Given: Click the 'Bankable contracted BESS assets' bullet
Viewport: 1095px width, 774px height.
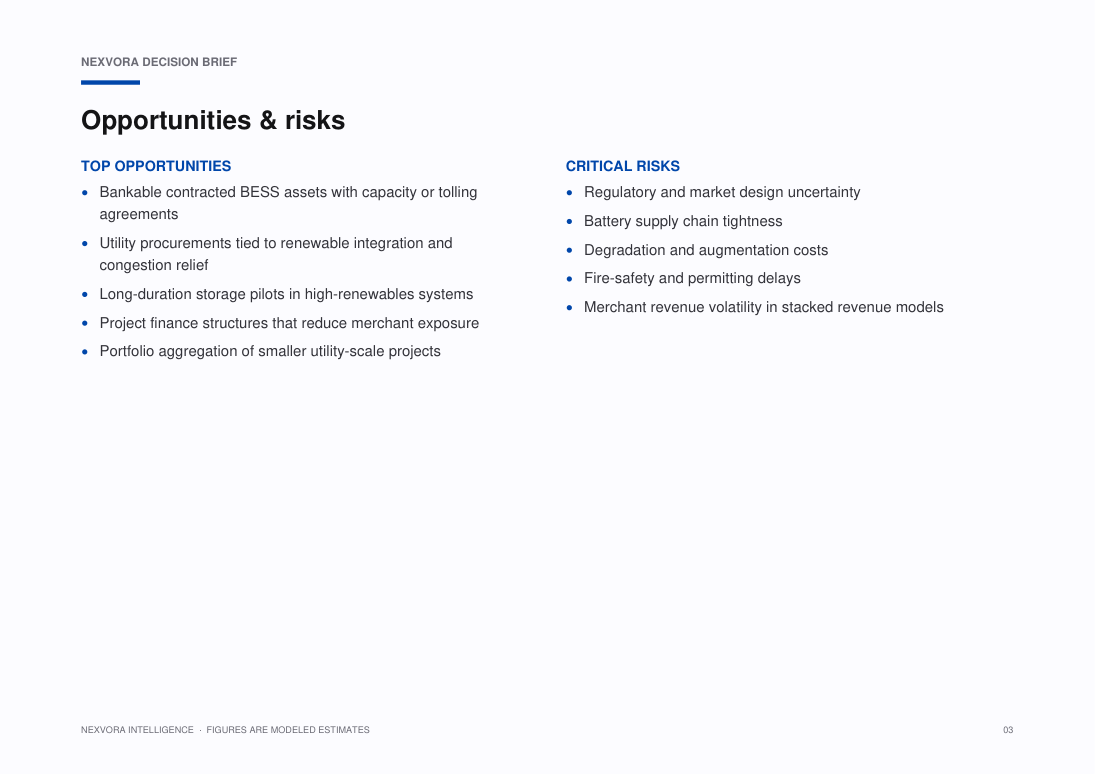Looking at the screenshot, I should point(288,203).
